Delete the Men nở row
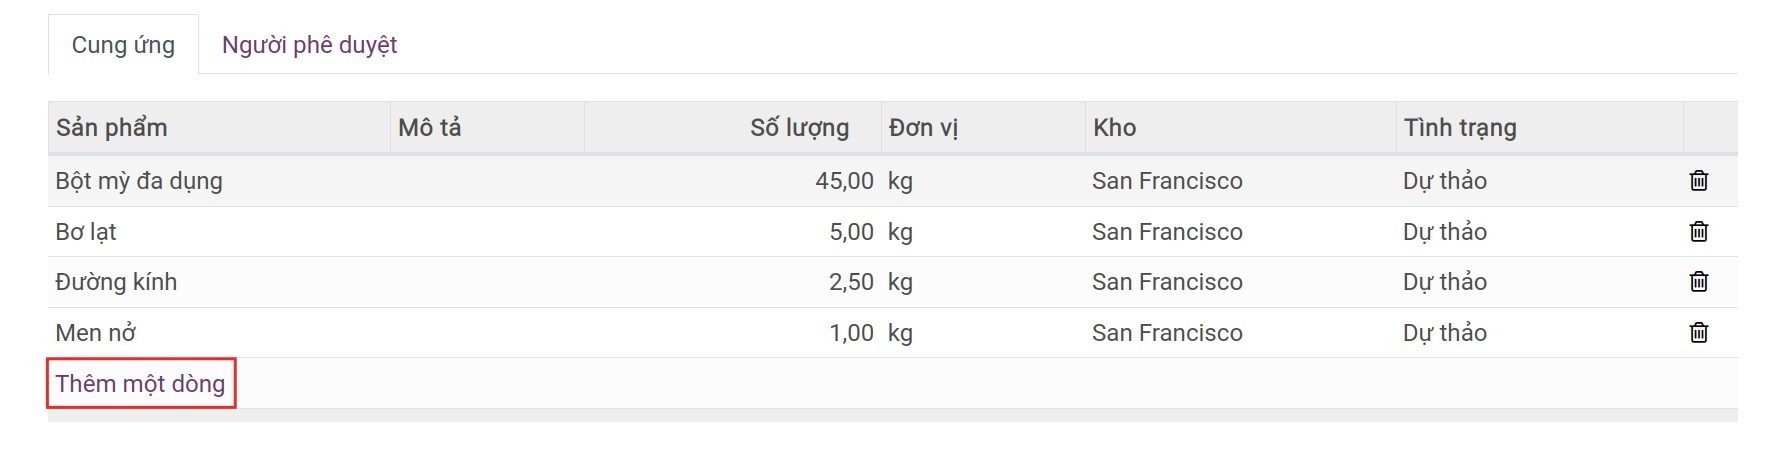 point(1698,333)
